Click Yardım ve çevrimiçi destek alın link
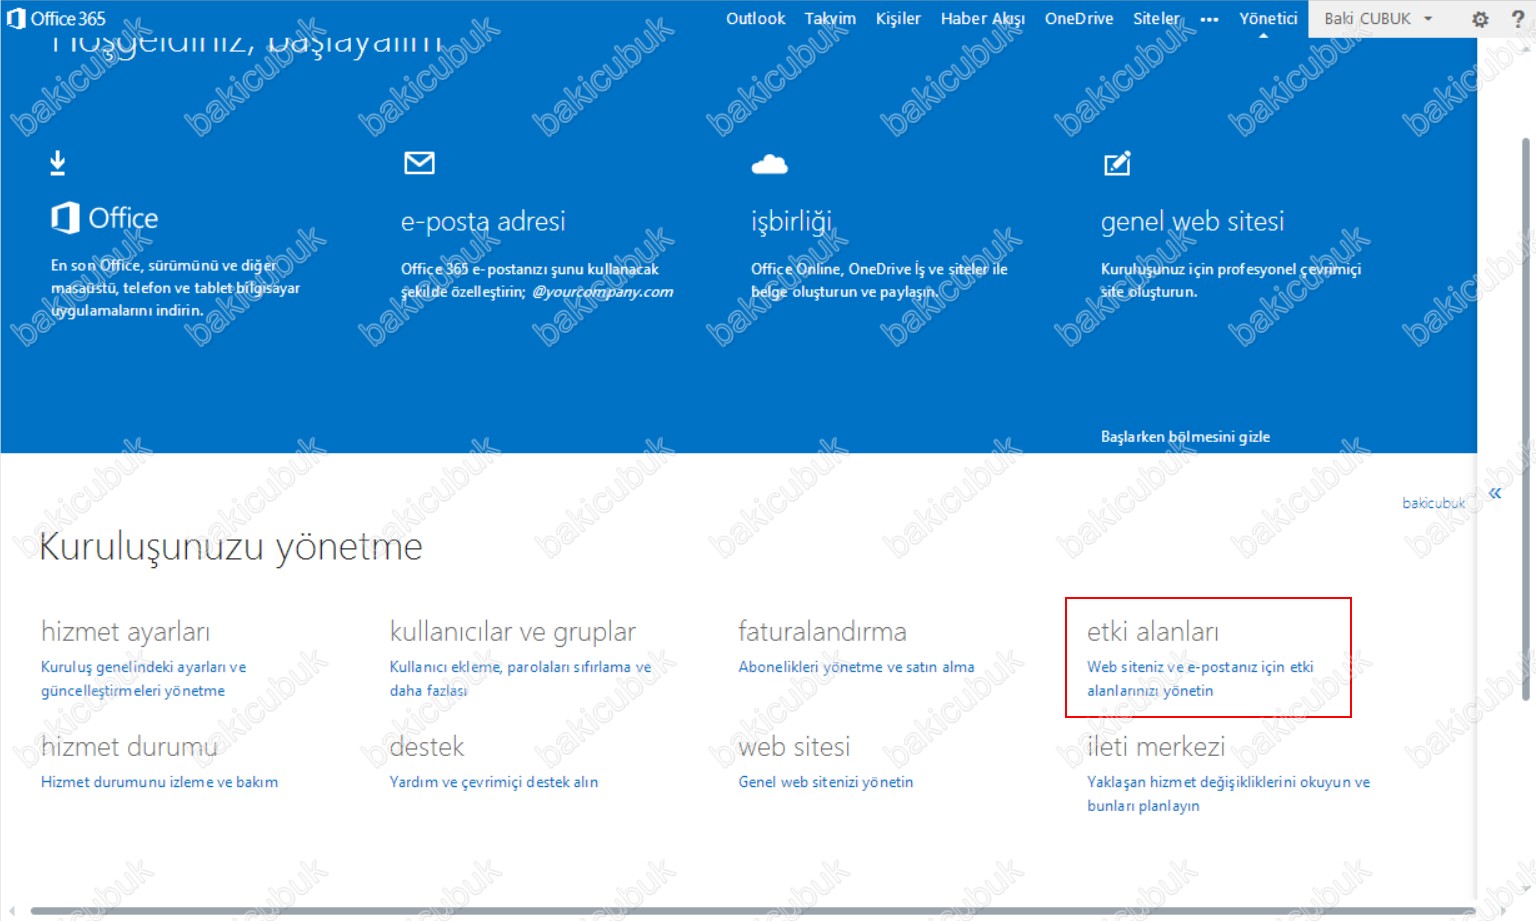 pos(493,782)
